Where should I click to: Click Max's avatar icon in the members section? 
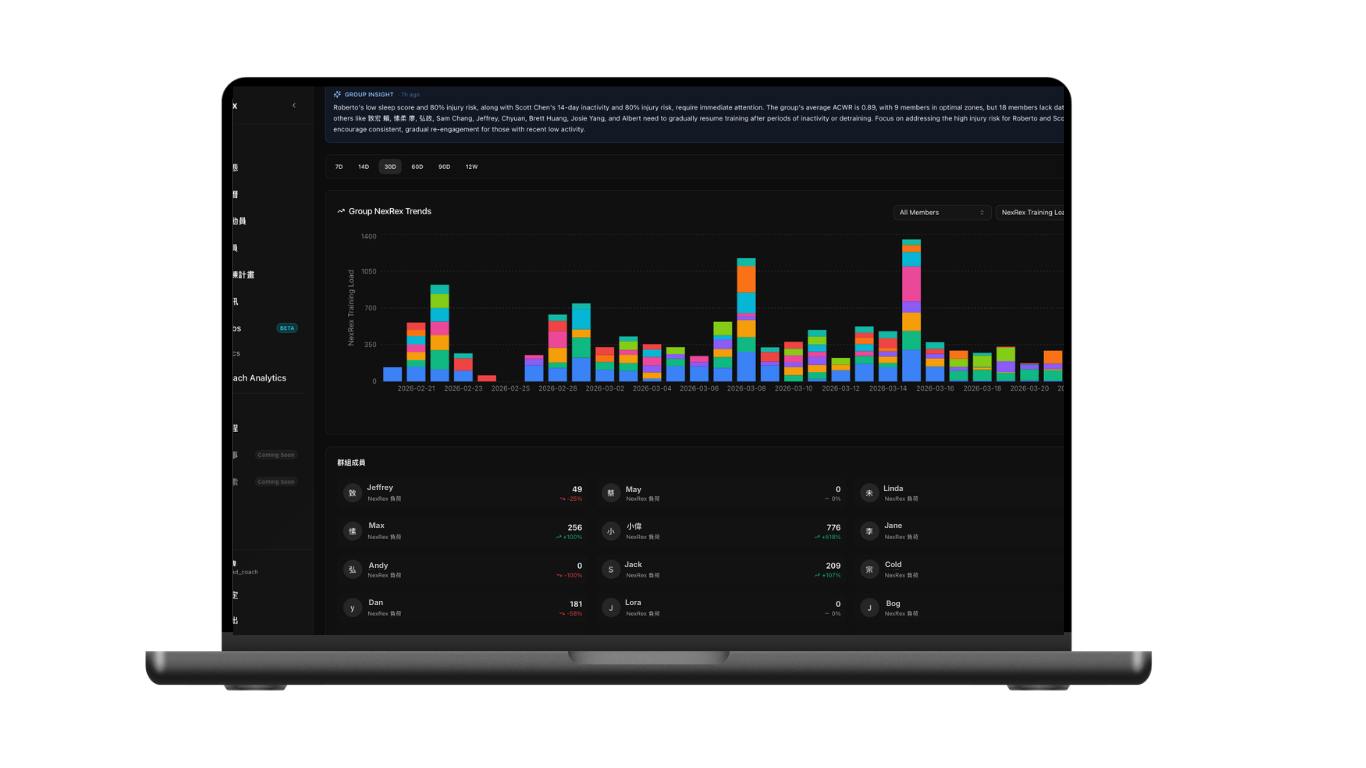[x=352, y=531]
